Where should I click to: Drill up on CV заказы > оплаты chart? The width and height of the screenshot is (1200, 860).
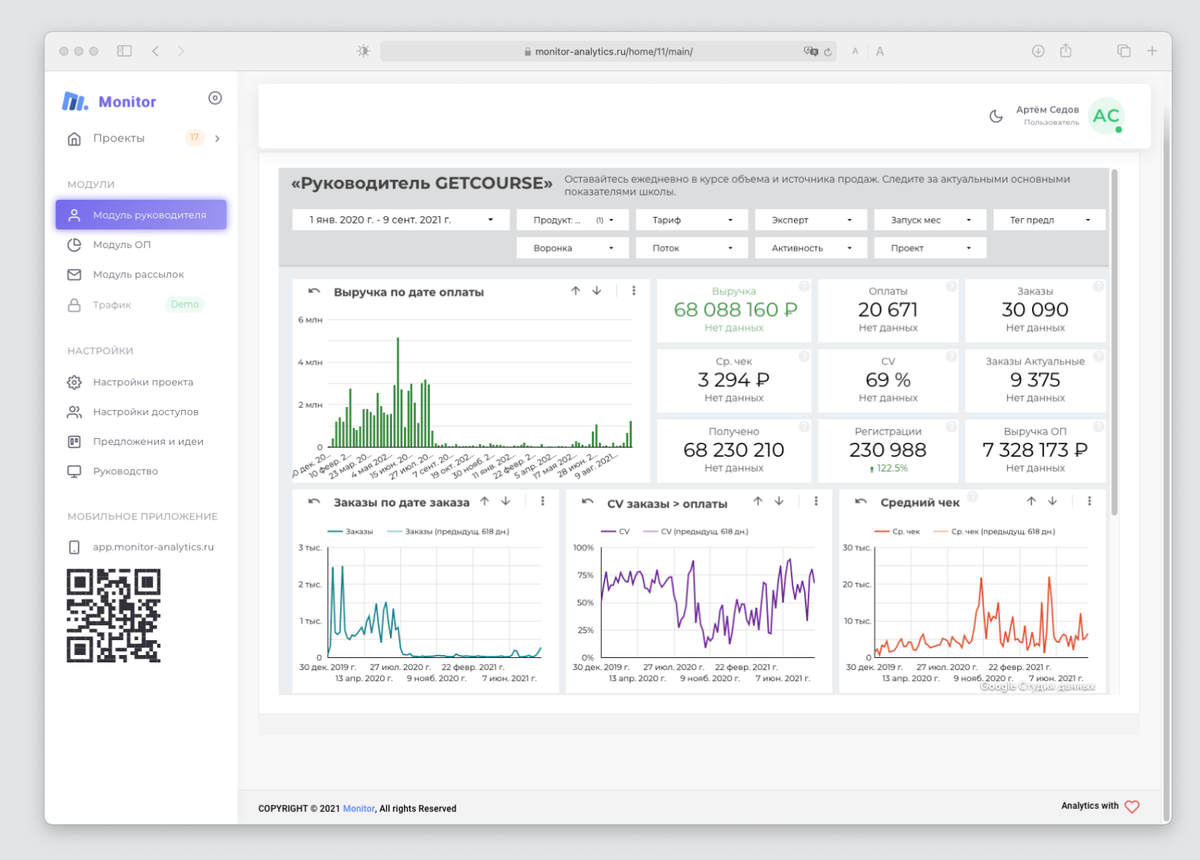click(x=758, y=502)
